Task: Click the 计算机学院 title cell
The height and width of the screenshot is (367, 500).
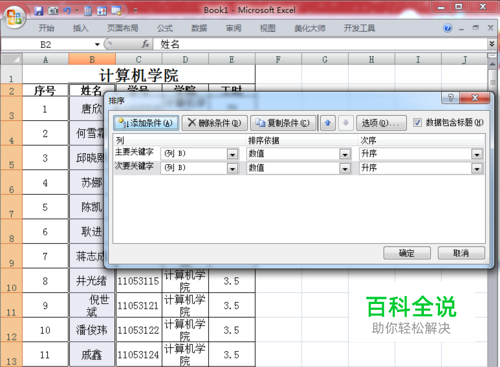Action: [x=139, y=75]
